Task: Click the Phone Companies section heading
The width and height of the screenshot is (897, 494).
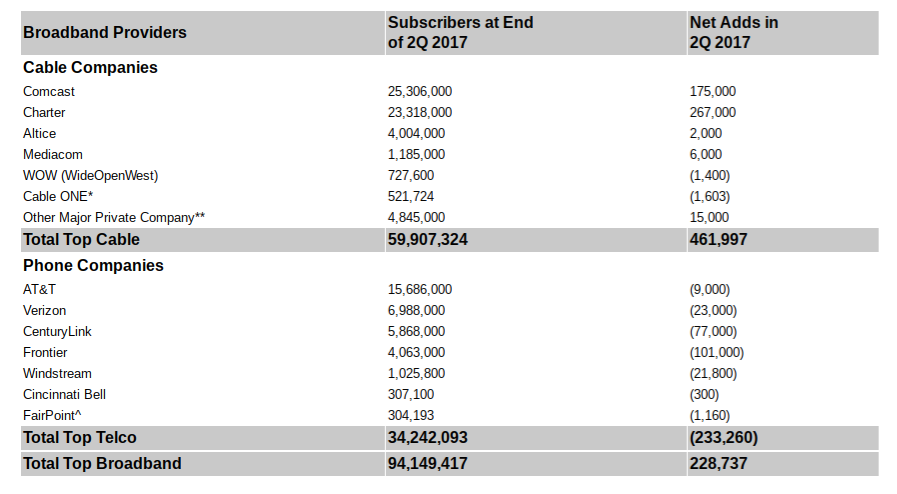Action: click(x=93, y=266)
